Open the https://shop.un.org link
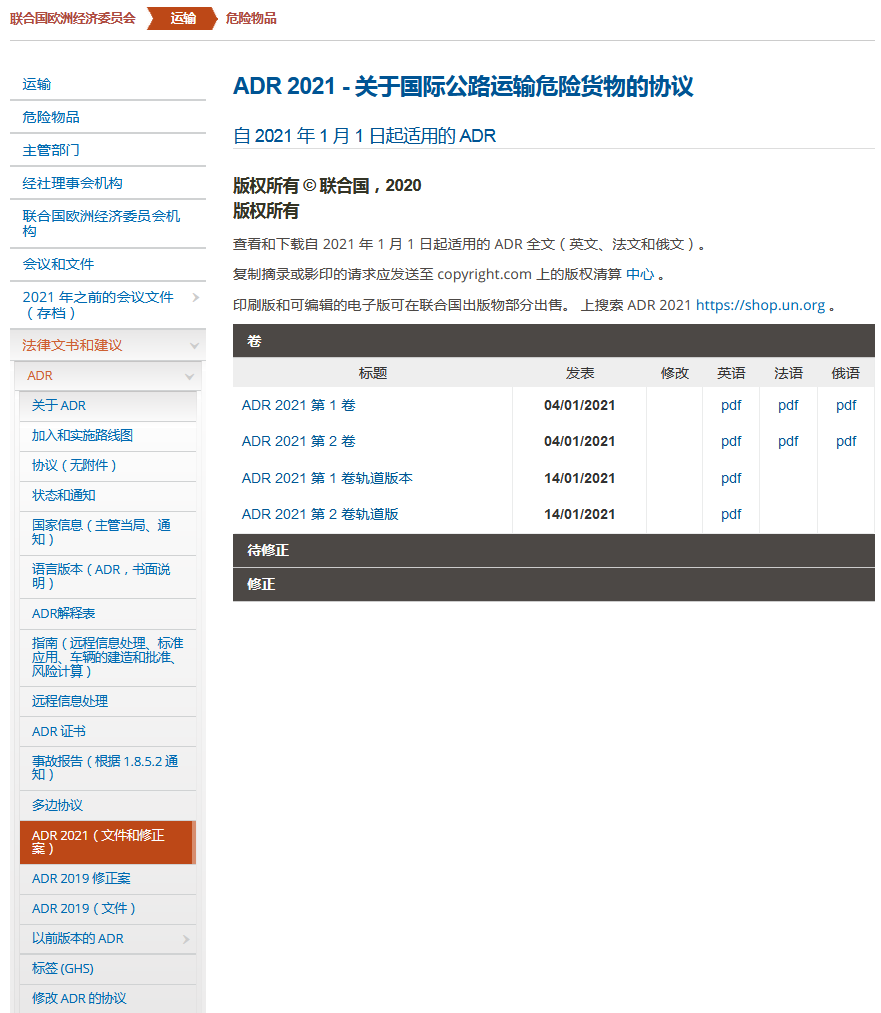Screen dimensions: 881x1013 [x=760, y=305]
